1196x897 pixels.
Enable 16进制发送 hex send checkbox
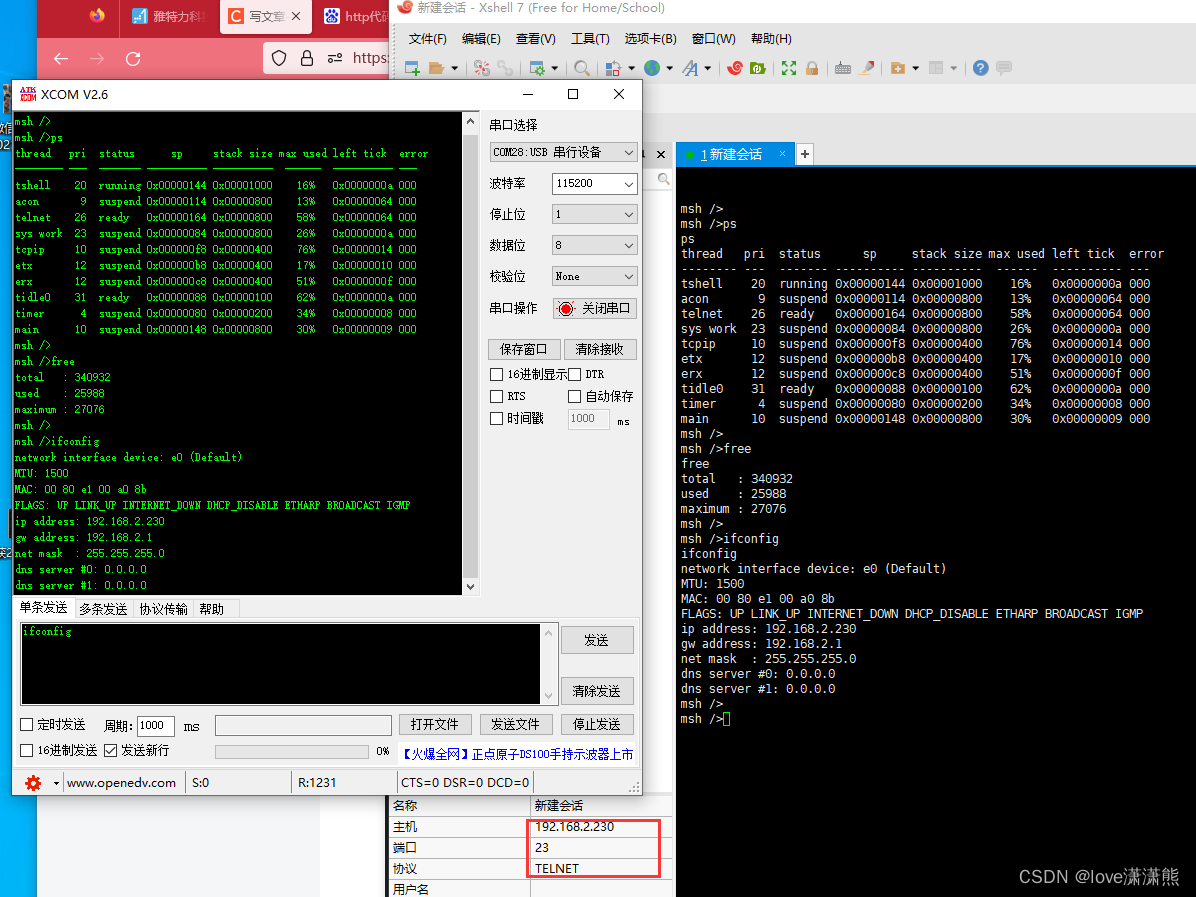pyautogui.click(x=27, y=751)
